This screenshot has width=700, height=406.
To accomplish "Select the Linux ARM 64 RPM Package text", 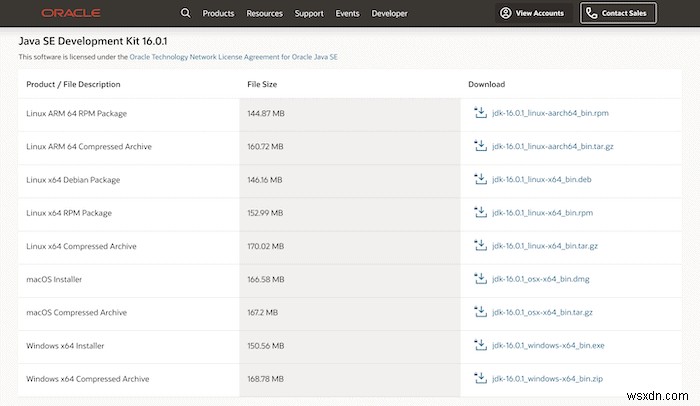I will point(76,113).
